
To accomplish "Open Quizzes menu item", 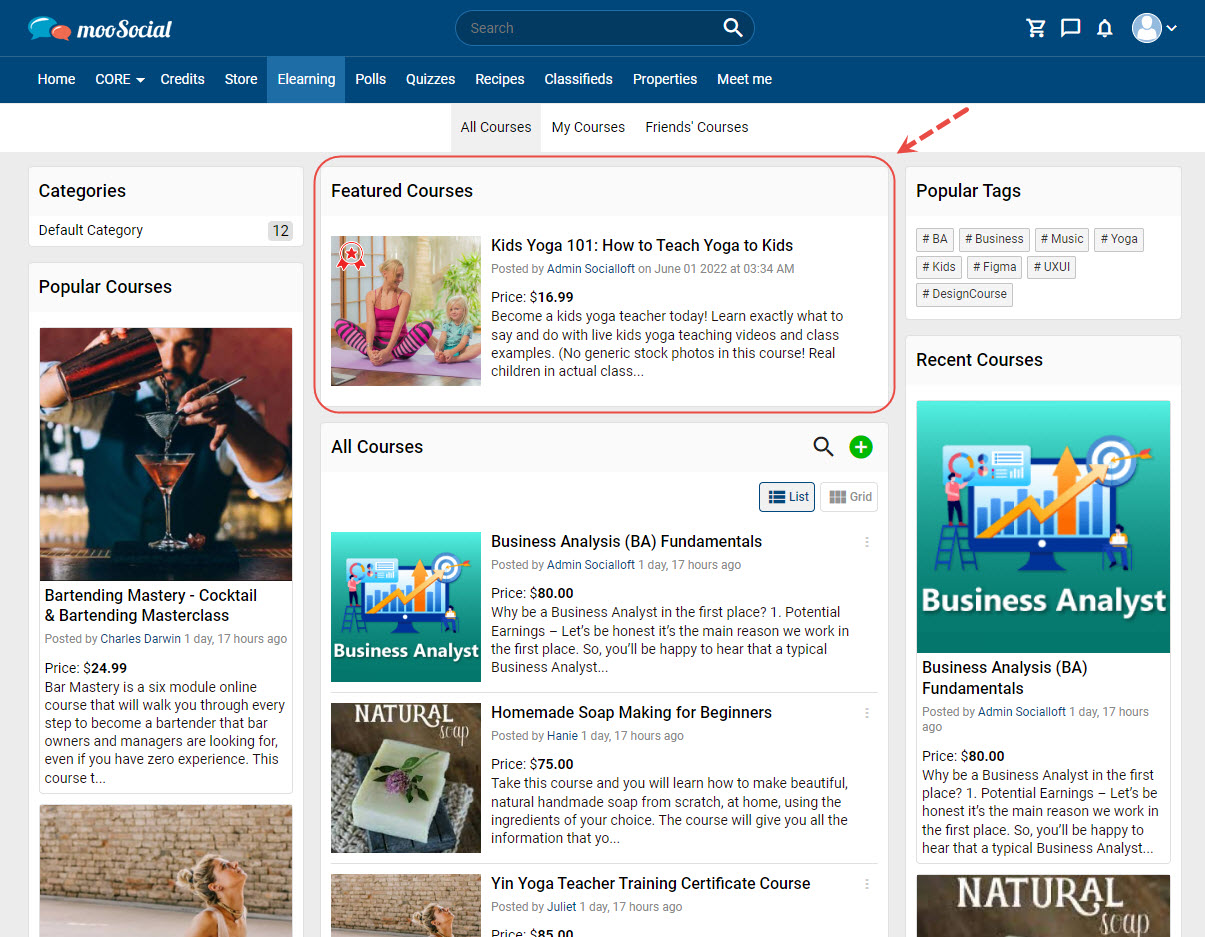I will pos(430,79).
